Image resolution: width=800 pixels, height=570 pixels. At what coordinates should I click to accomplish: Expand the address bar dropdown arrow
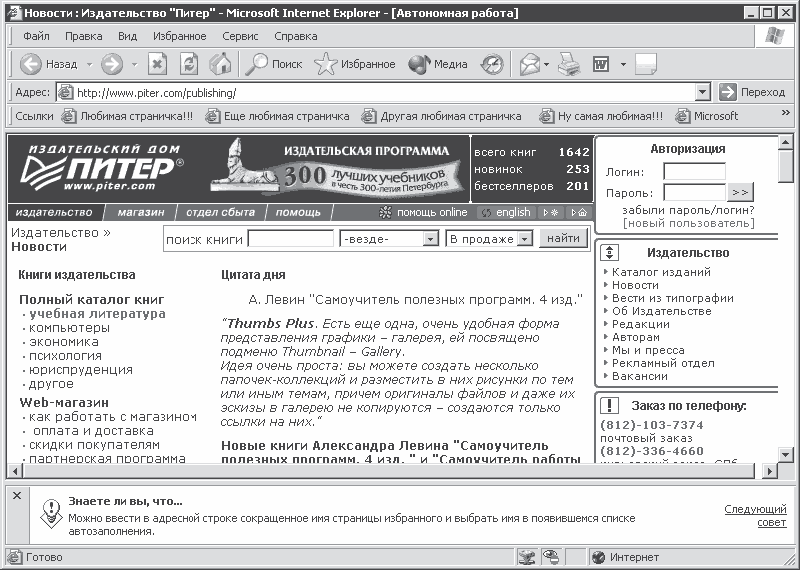(x=703, y=92)
